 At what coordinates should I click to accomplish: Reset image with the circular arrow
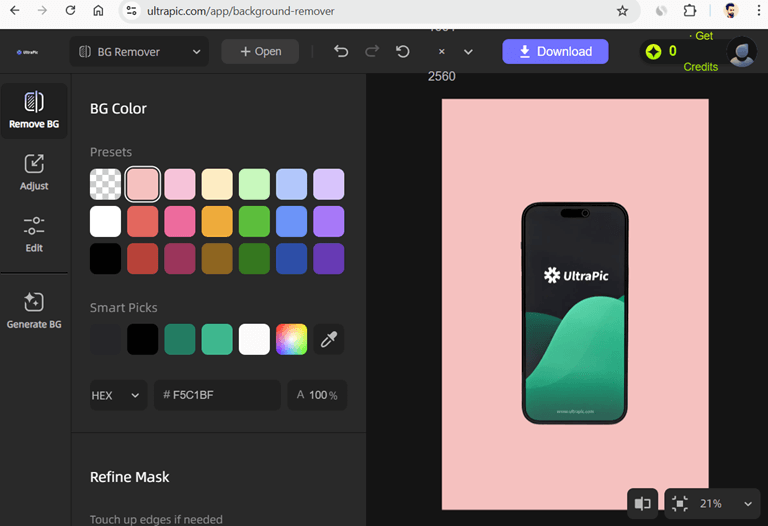403,51
